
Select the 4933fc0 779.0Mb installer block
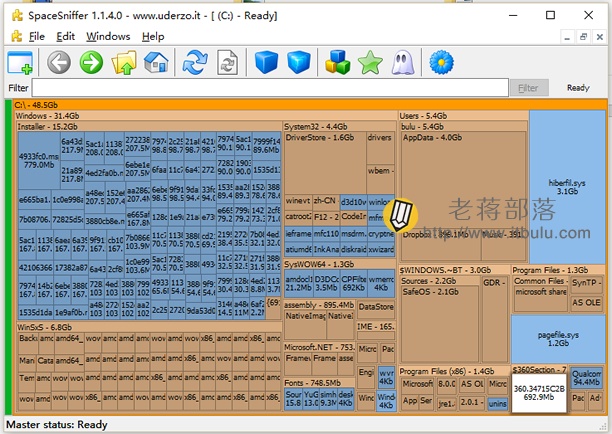click(x=39, y=160)
